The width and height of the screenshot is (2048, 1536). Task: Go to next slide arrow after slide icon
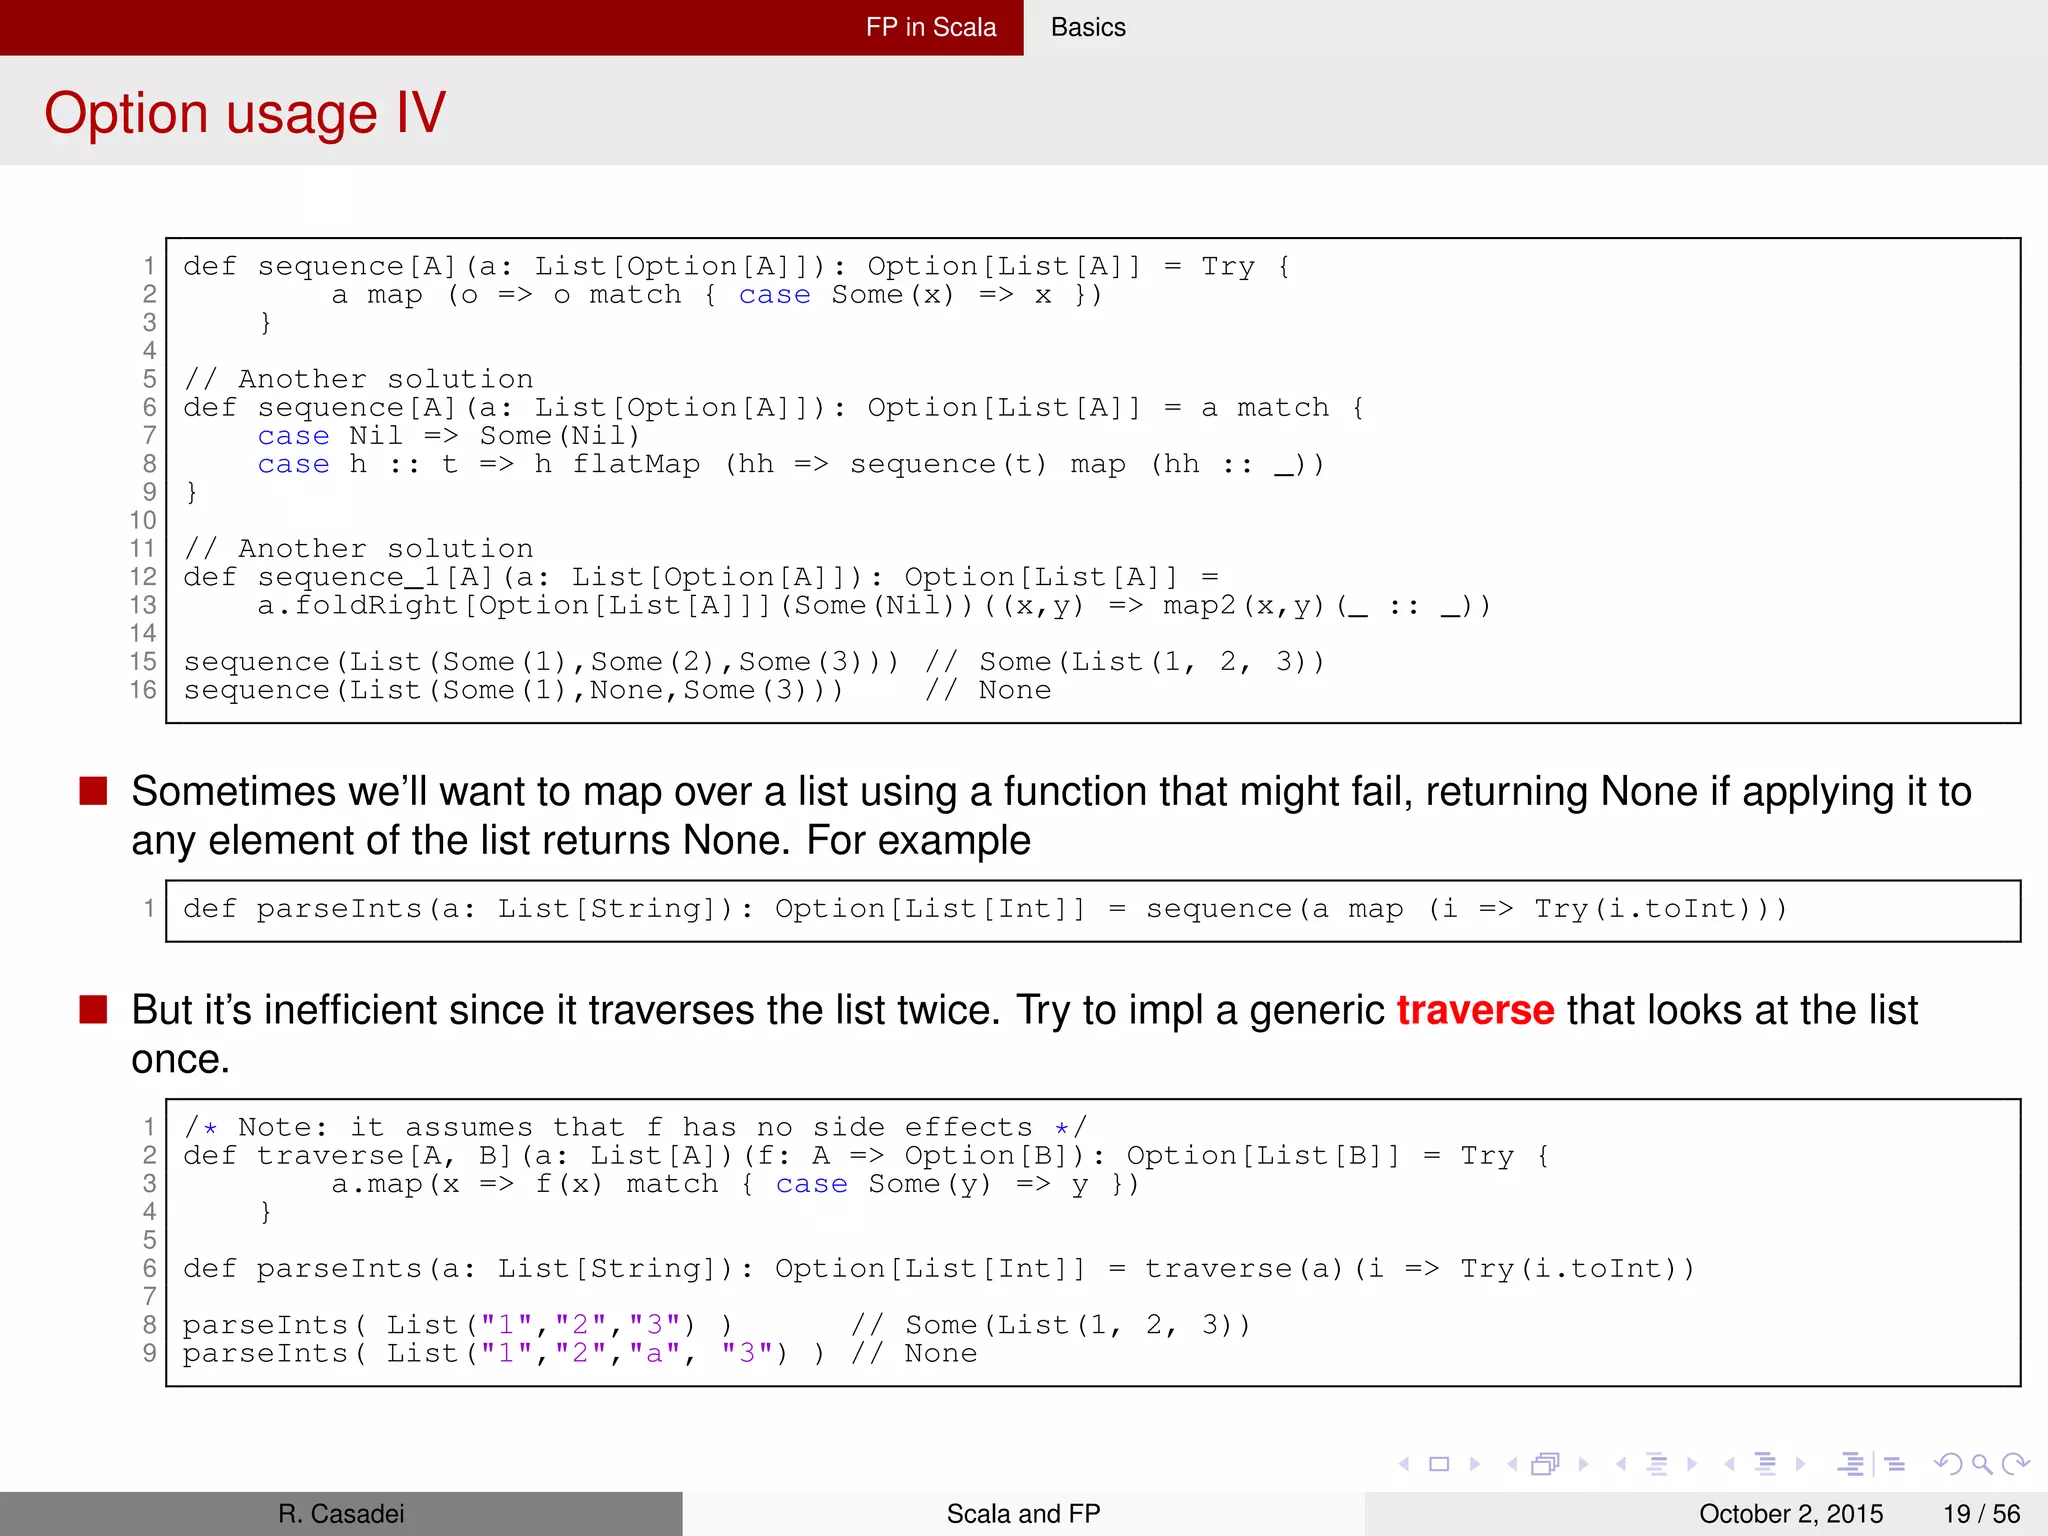pyautogui.click(x=1475, y=1464)
